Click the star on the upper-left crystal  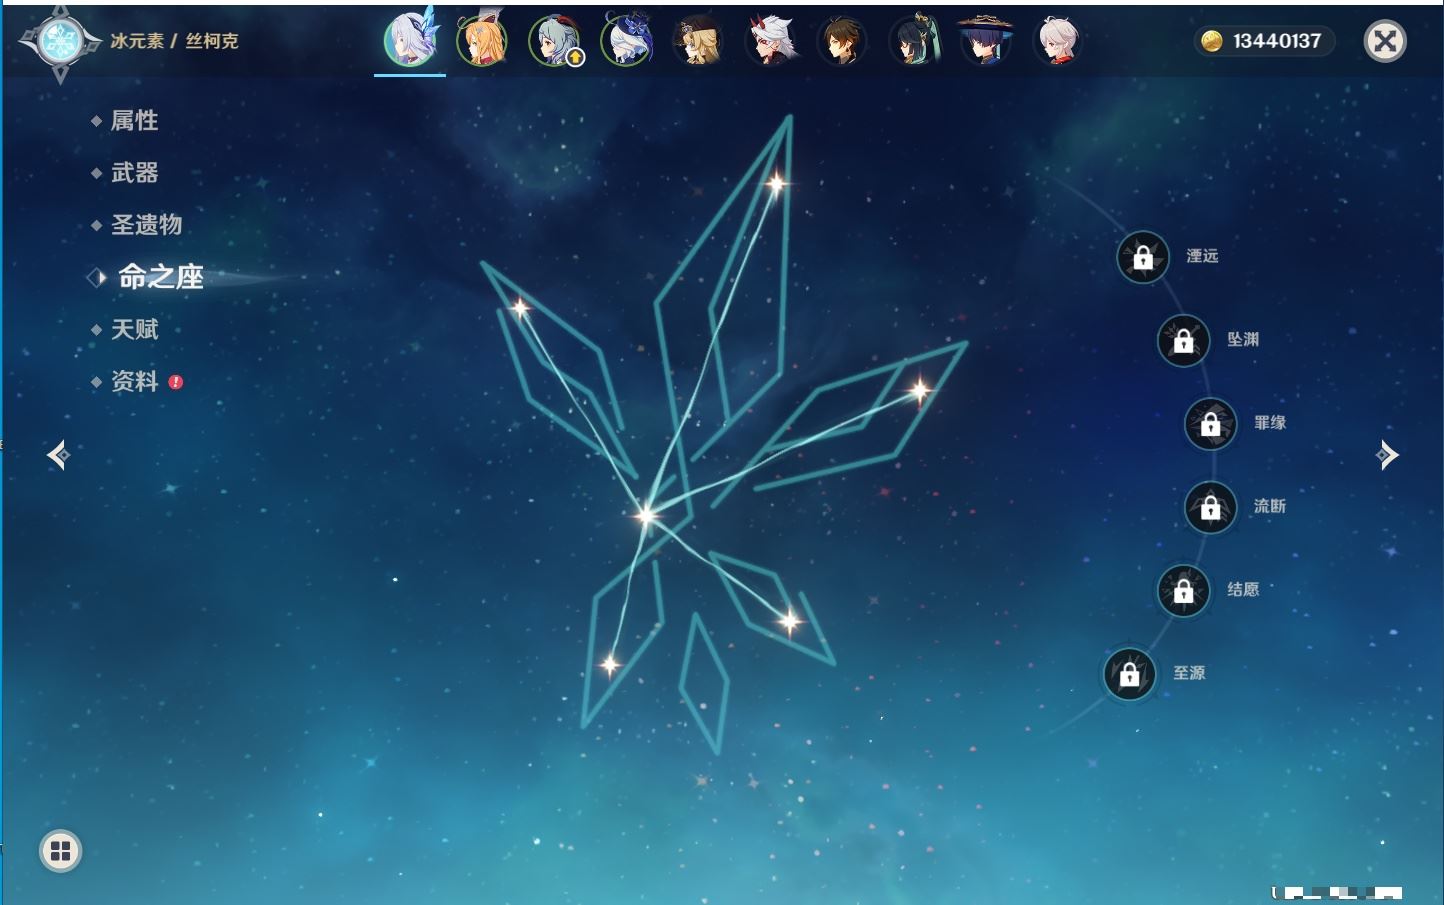(520, 308)
